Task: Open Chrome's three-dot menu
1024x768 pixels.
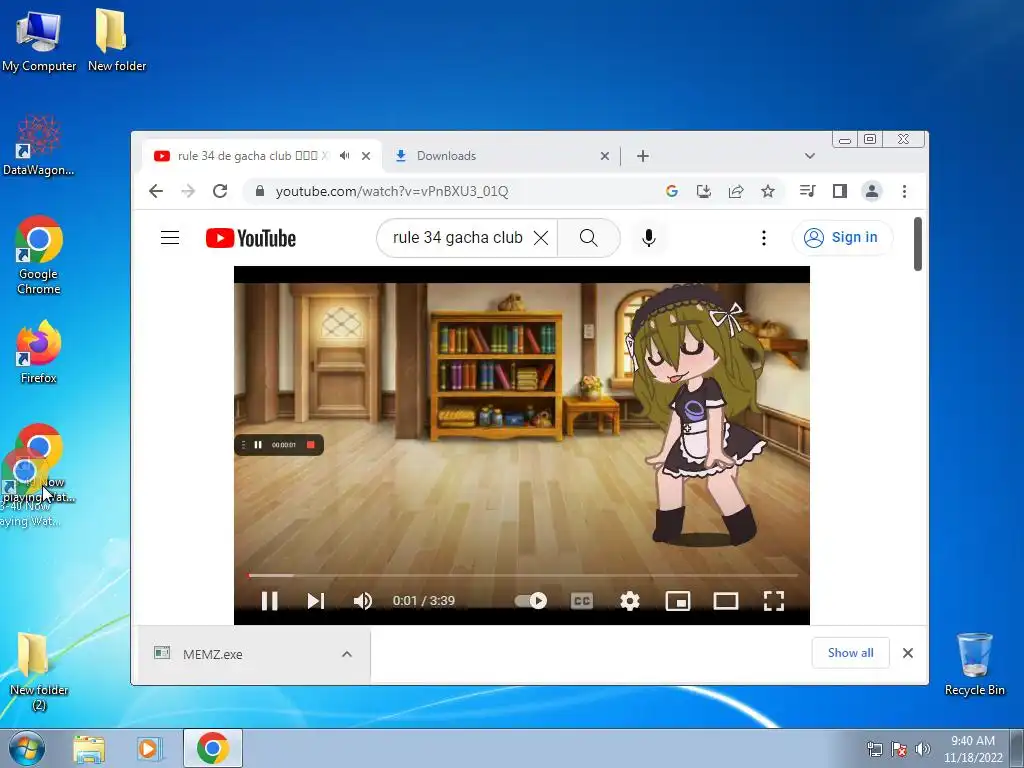Action: coord(904,191)
